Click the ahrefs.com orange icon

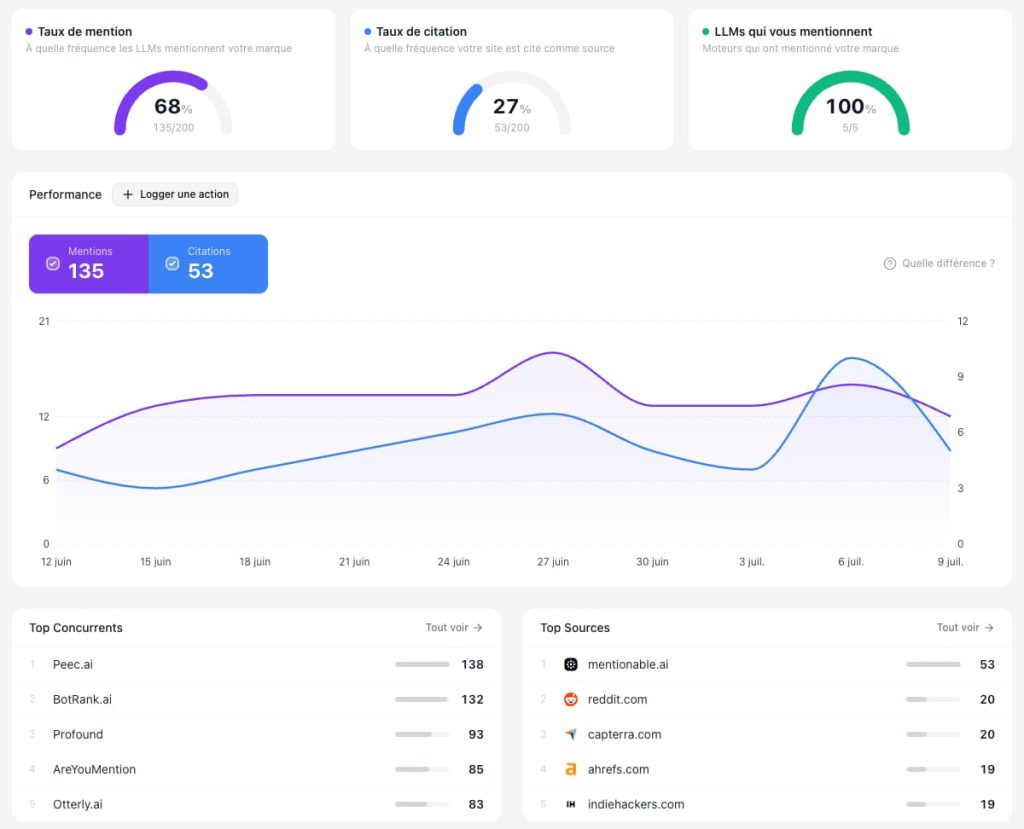coord(571,769)
